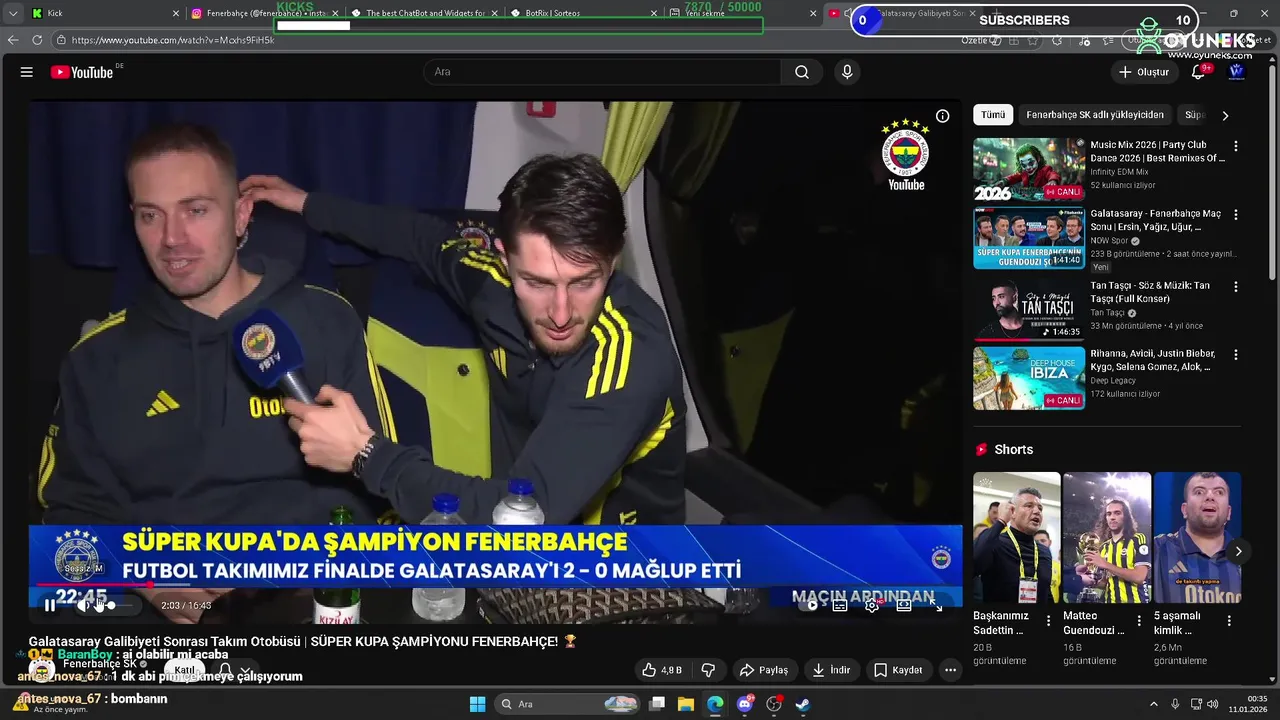The image size is (1280, 720).
Task: Open options for Music Mix 2026 video
Action: tap(1236, 146)
